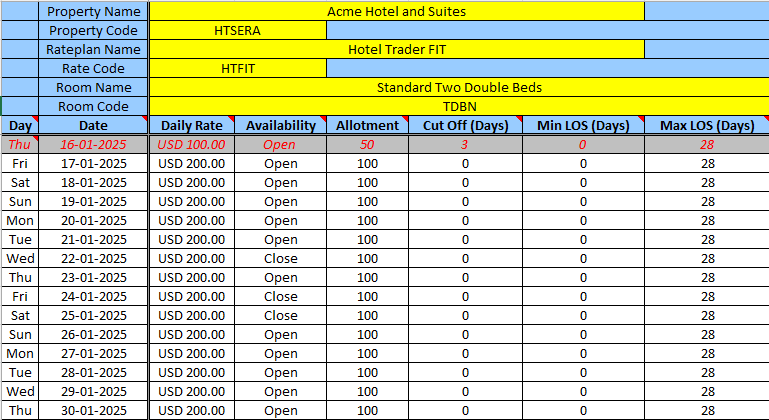Click the Acme Hotel and Suites cell
Image resolution: width=769 pixels, height=420 pixels.
tap(396, 11)
